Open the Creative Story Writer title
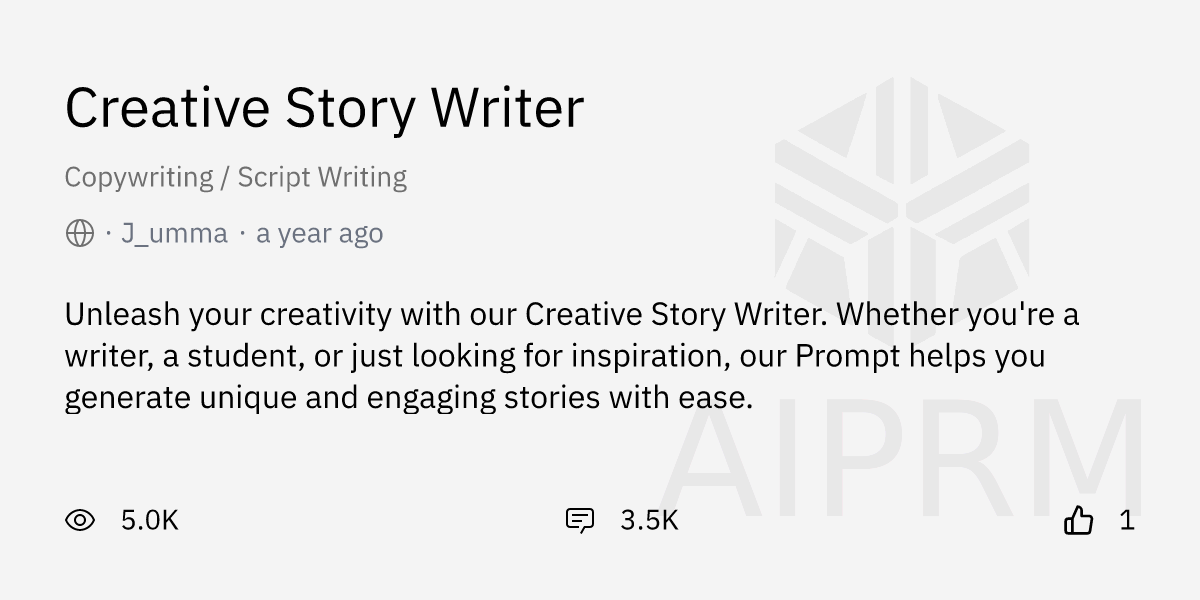The height and width of the screenshot is (600, 1200). pos(324,108)
